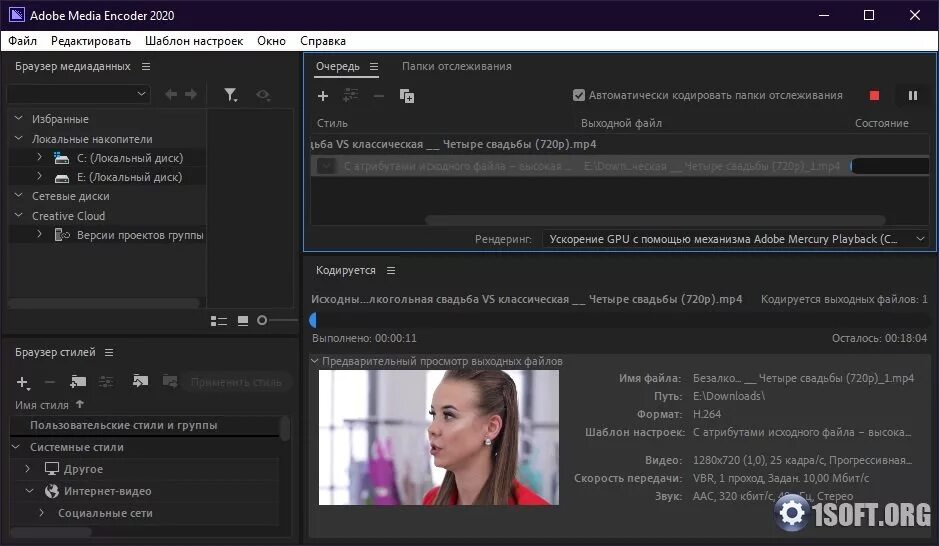Click the output path link E:\Down...mp4
The height and width of the screenshot is (546, 939).
coord(712,166)
